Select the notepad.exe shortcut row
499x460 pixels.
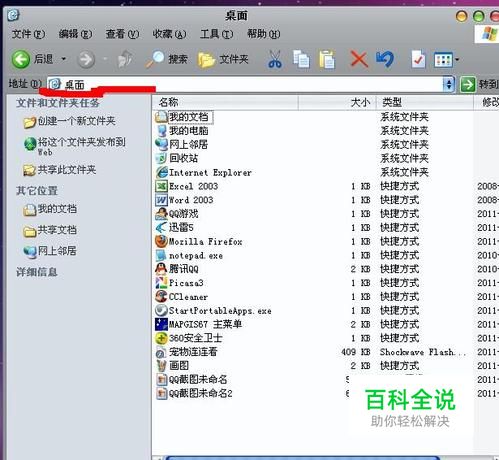[189, 255]
